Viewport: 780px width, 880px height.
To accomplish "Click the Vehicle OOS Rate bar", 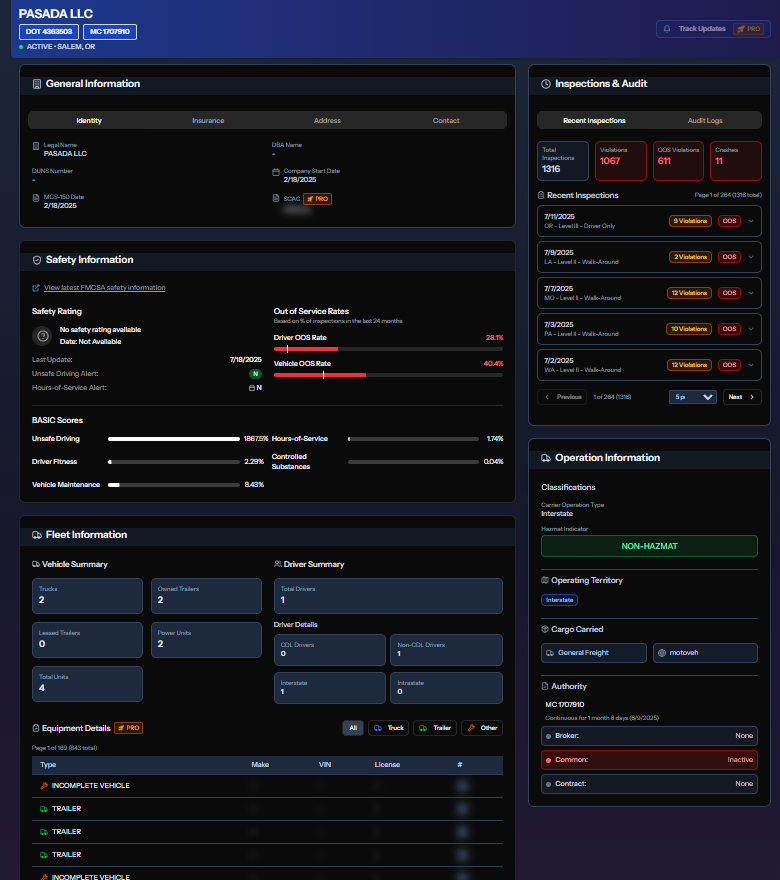I will click(388, 375).
